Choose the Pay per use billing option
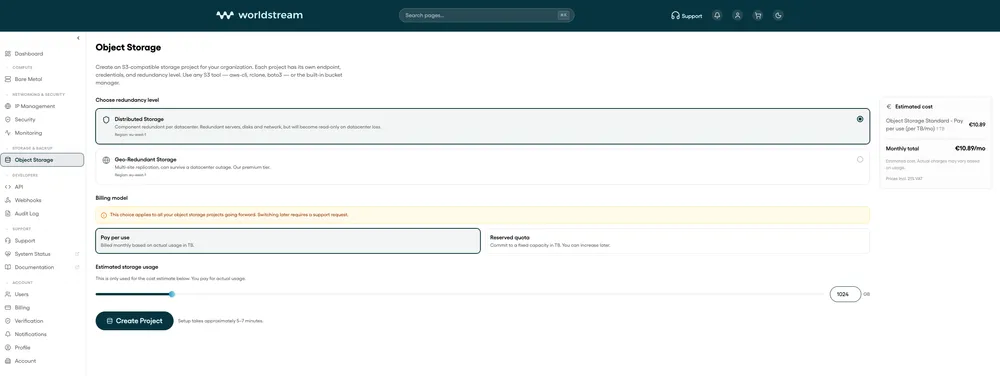The height and width of the screenshot is (376, 1000). click(288, 241)
